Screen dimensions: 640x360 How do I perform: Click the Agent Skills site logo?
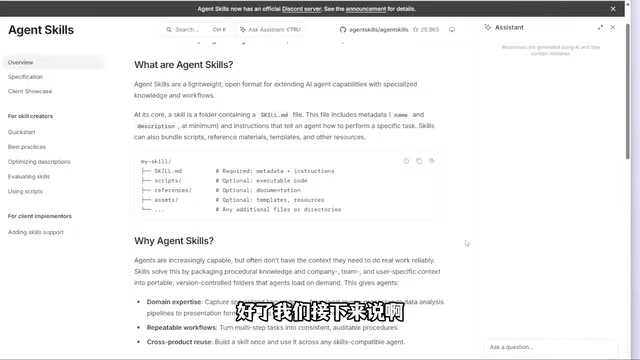click(41, 30)
